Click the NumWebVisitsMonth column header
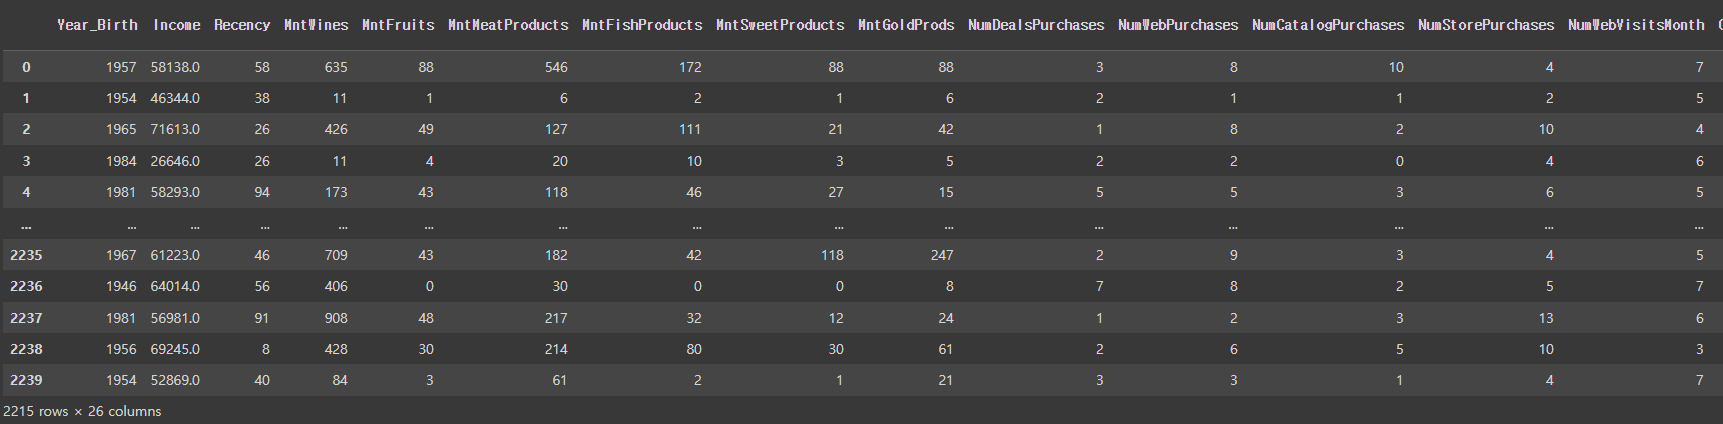 click(1636, 25)
